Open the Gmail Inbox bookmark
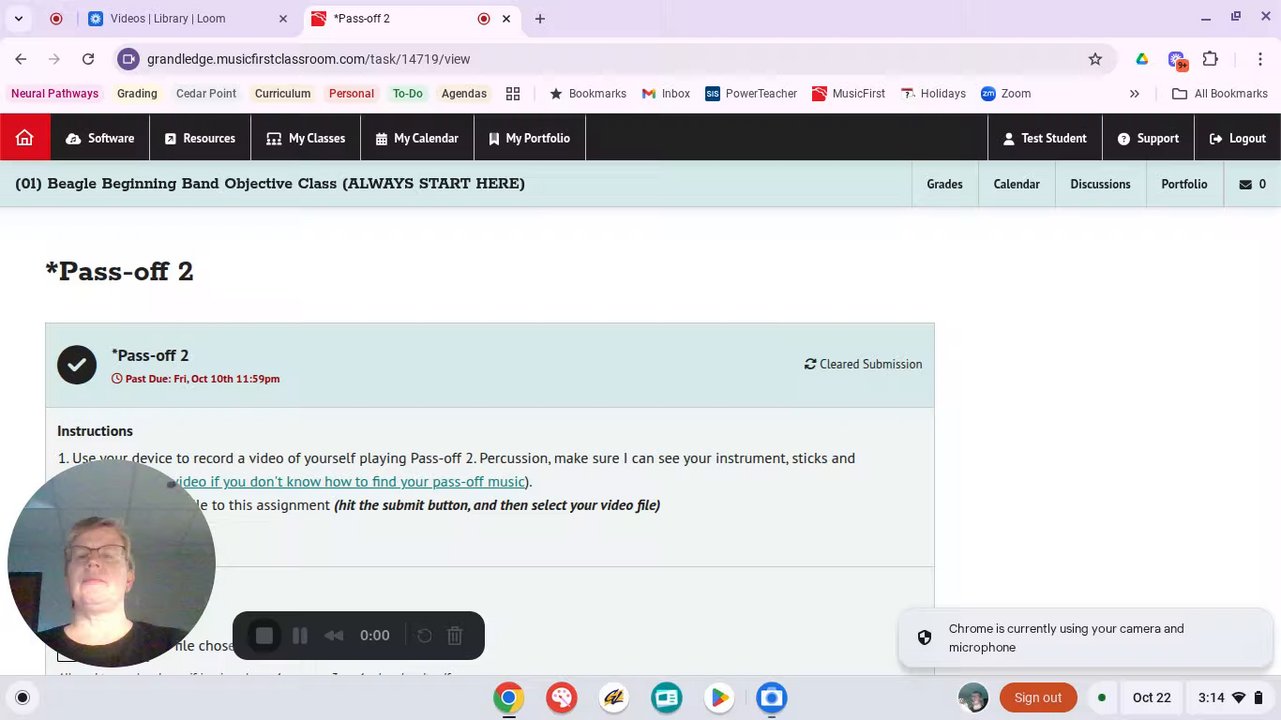 (665, 93)
